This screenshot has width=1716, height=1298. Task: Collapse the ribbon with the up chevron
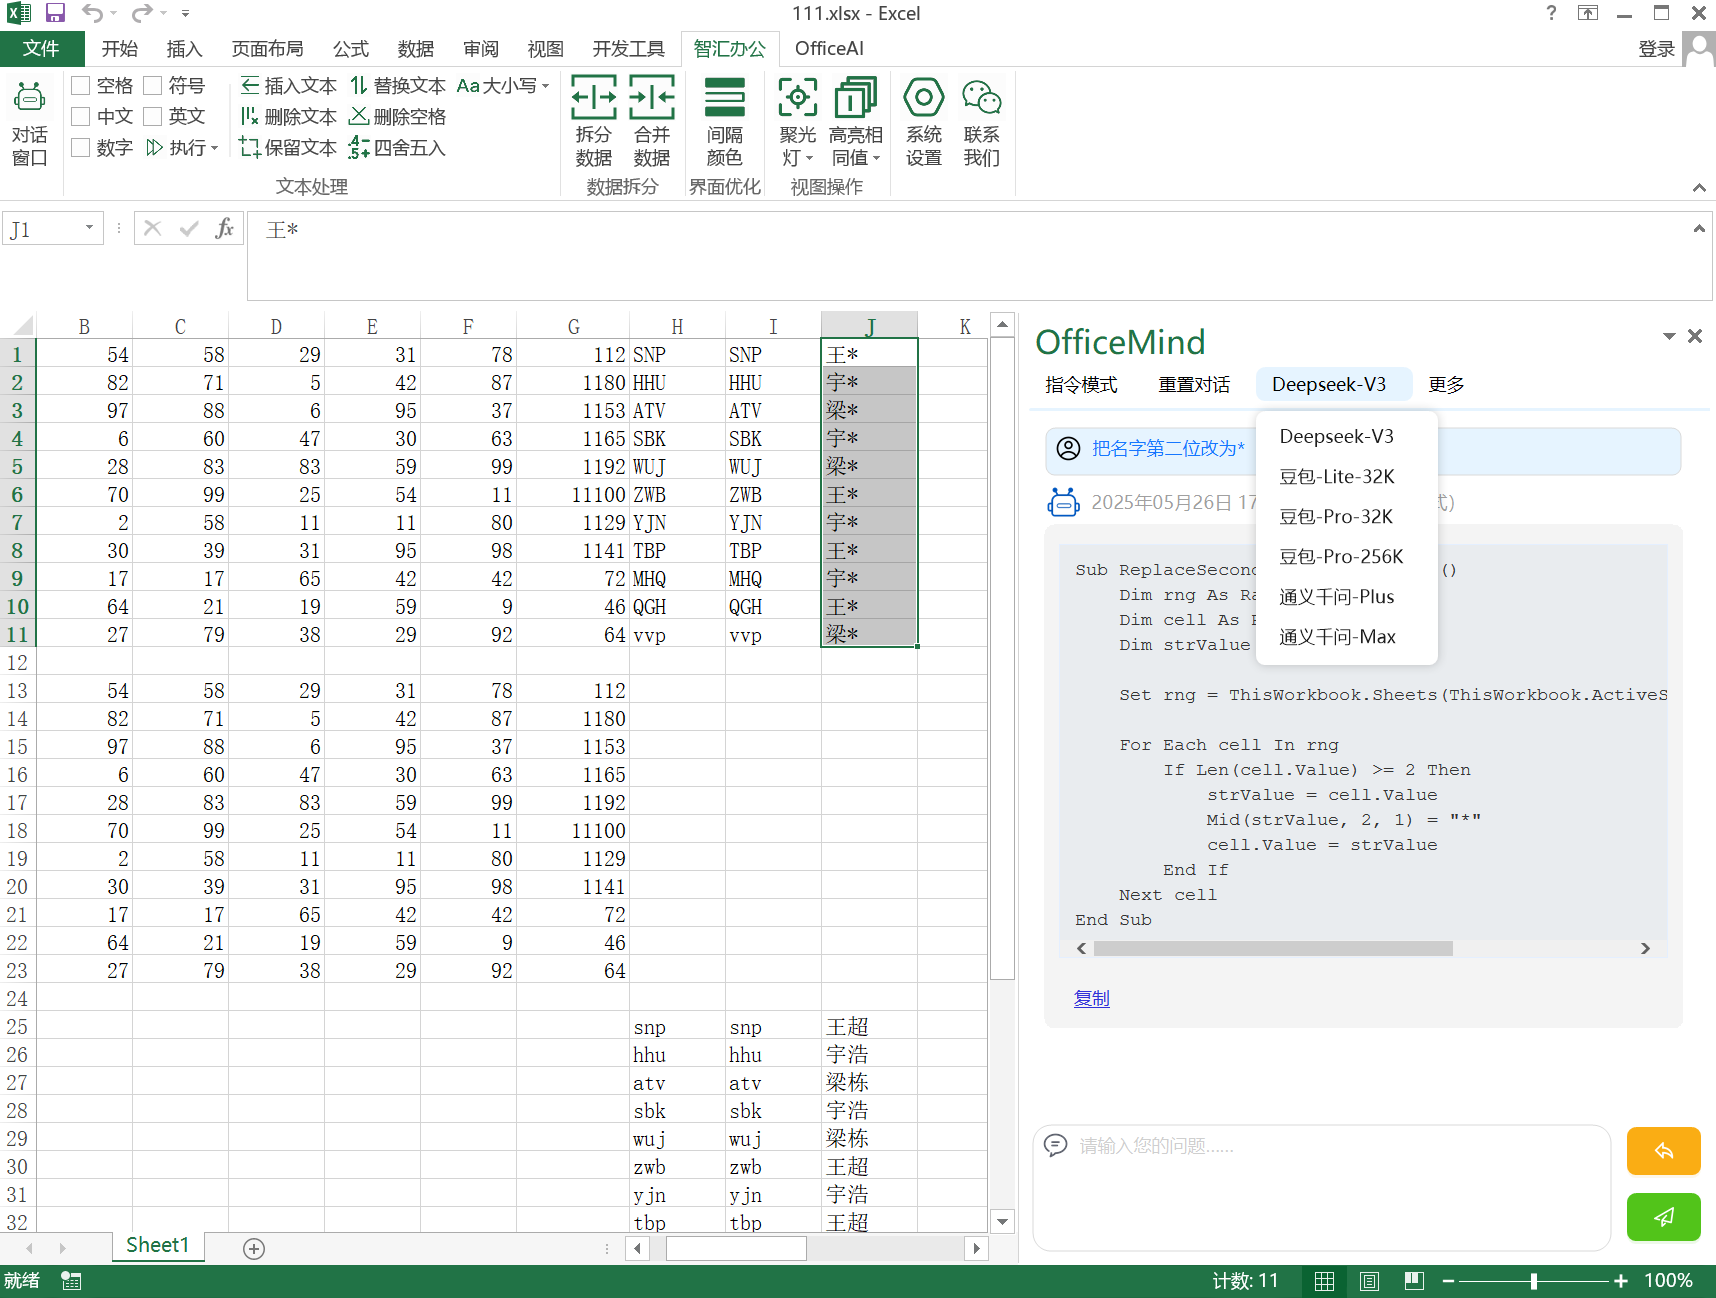click(x=1698, y=188)
